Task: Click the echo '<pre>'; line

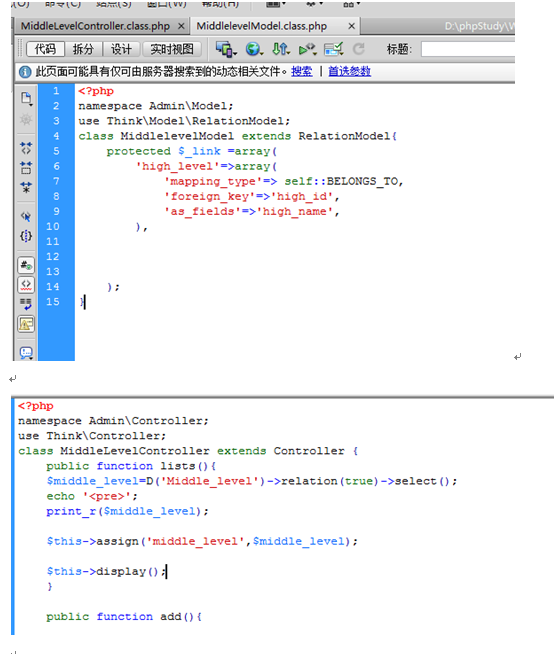Action: coord(92,496)
